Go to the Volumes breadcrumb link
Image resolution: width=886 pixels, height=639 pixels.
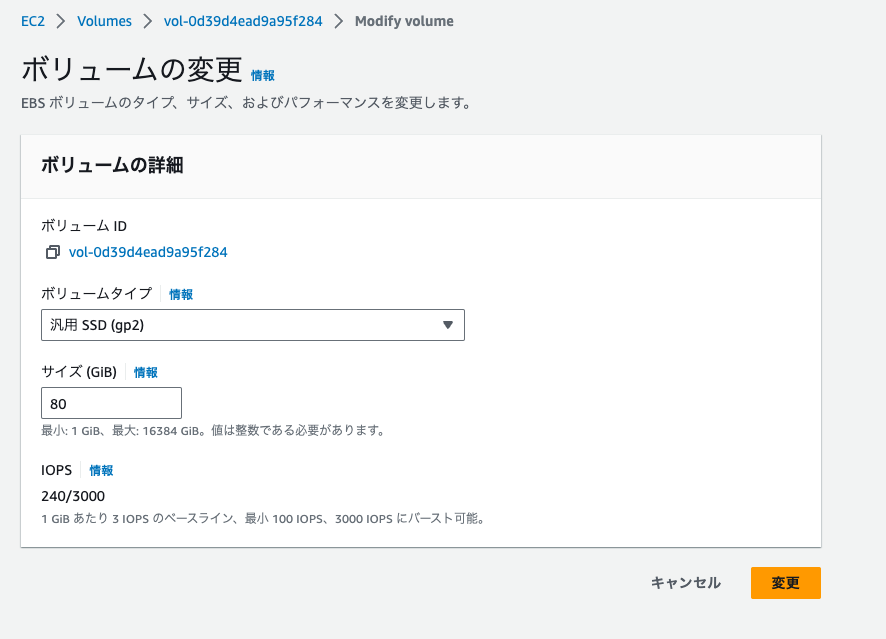coord(105,21)
